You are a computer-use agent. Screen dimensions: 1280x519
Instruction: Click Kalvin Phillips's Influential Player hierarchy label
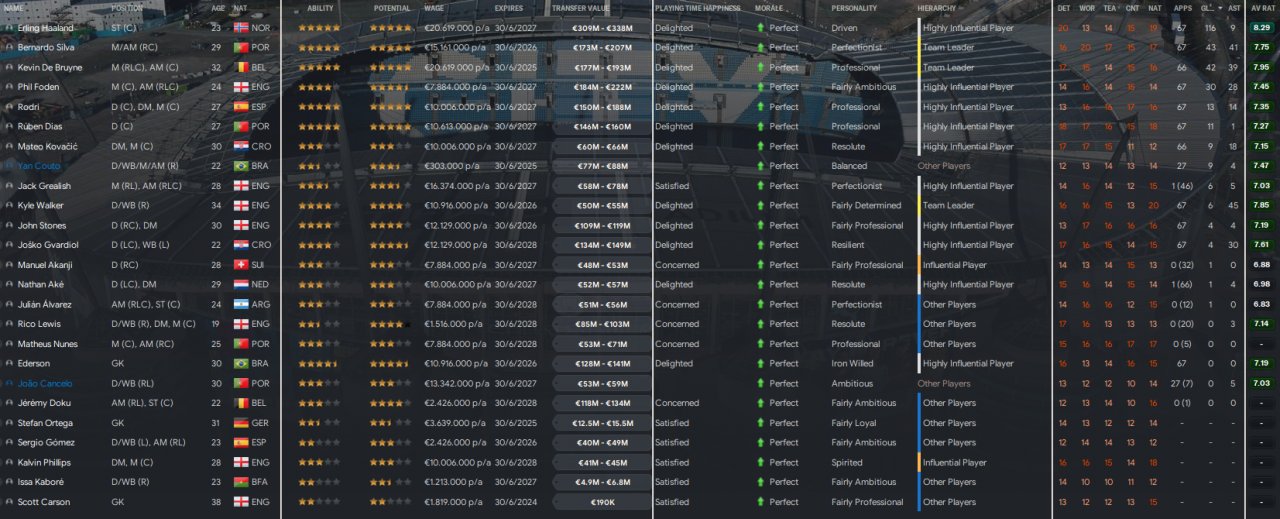click(x=955, y=463)
